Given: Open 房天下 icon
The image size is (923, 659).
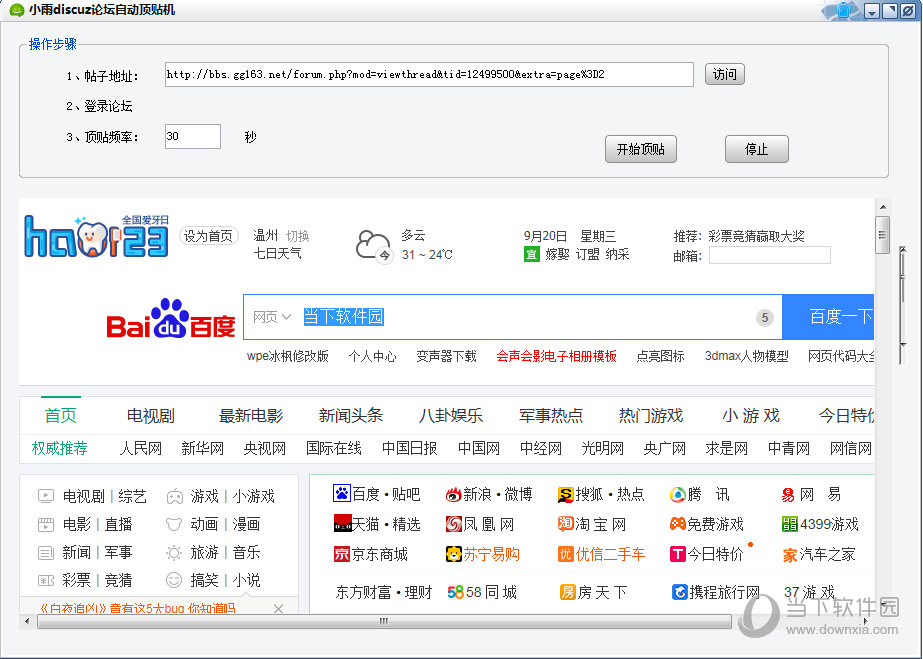Looking at the screenshot, I should [x=567, y=592].
